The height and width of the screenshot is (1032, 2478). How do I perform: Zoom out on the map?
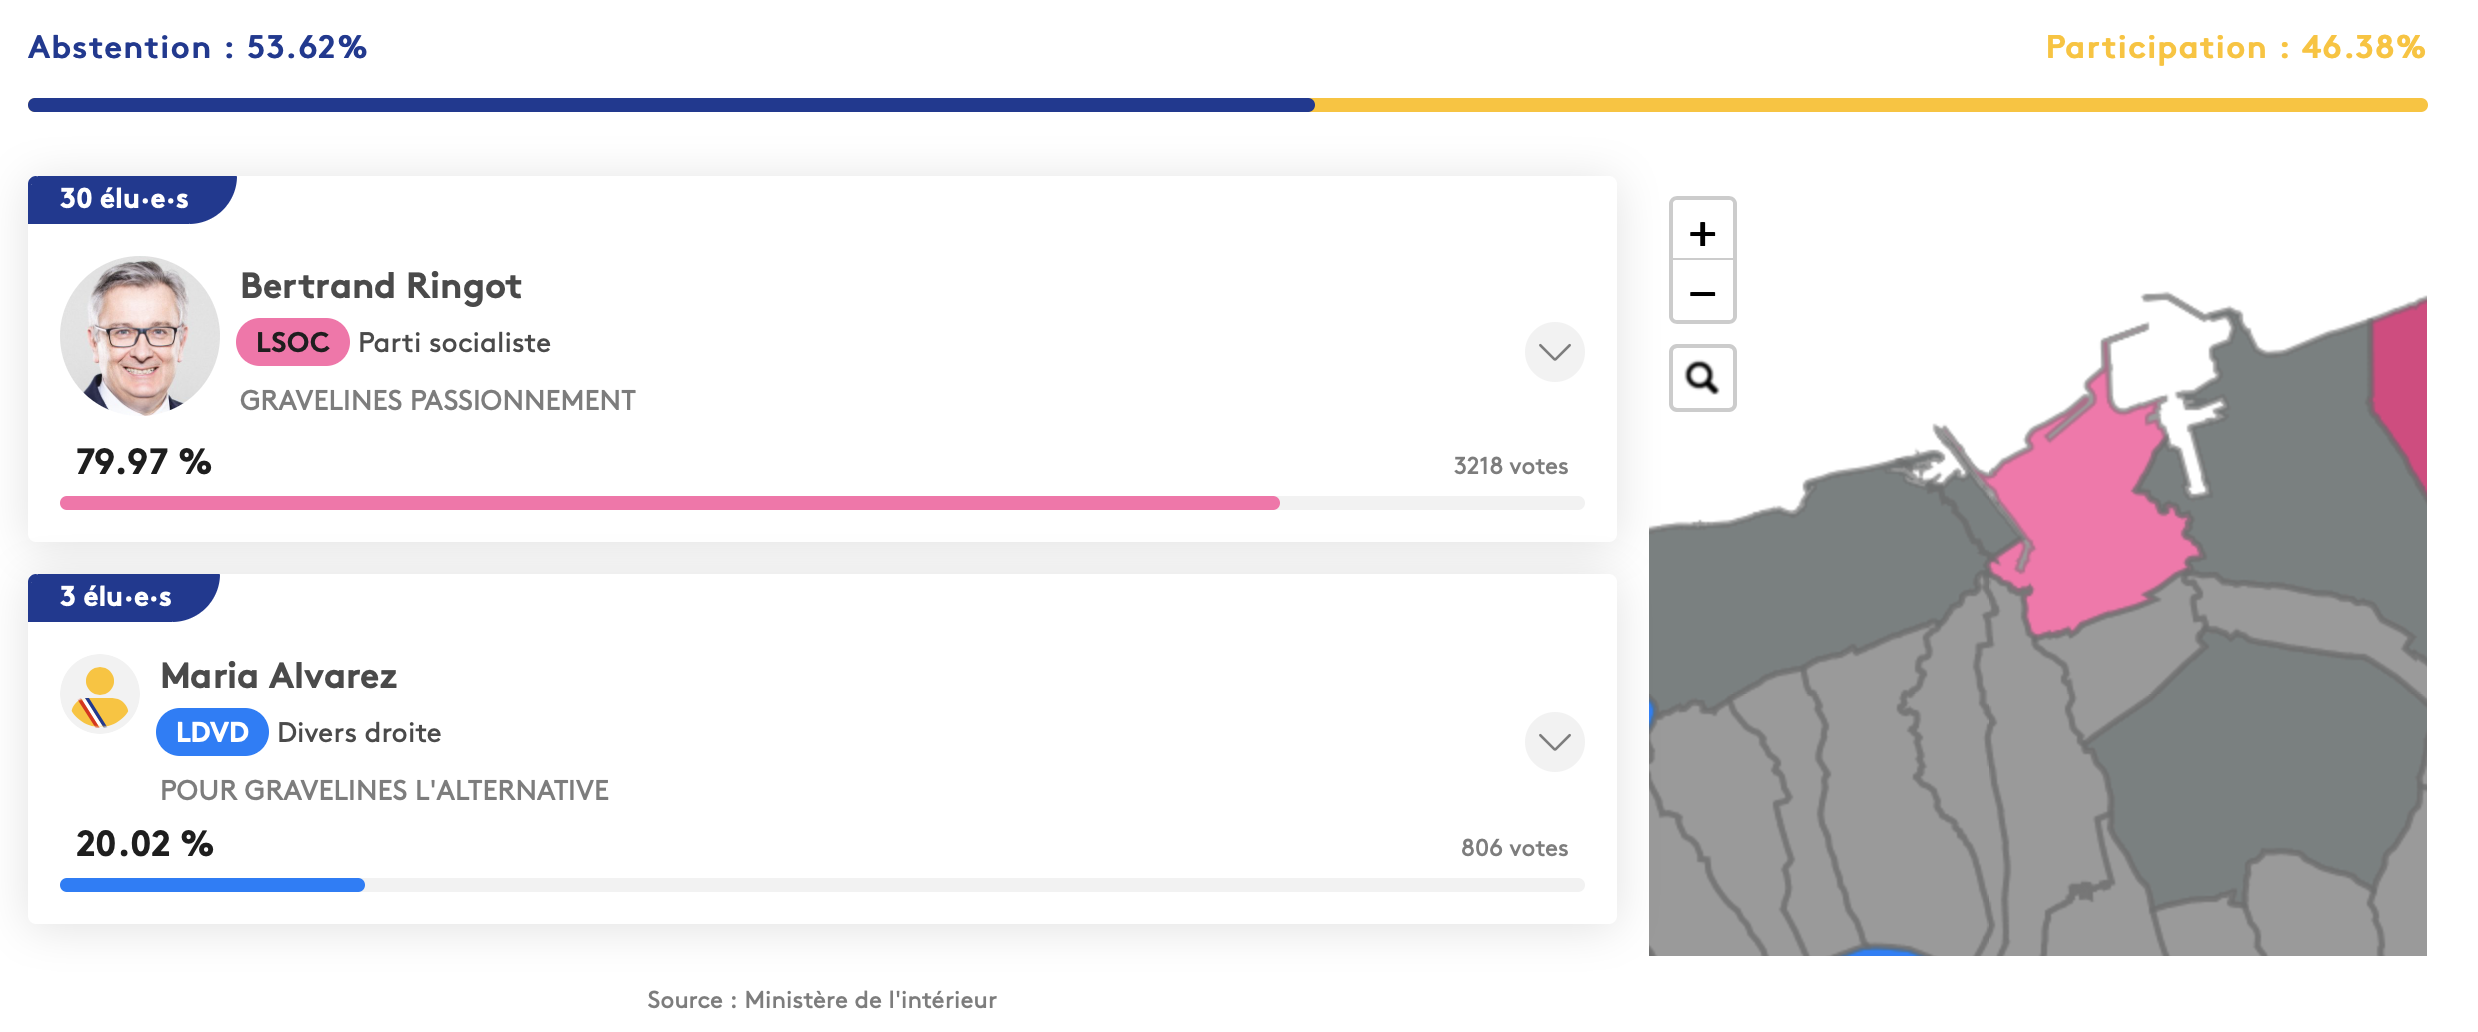click(1702, 294)
